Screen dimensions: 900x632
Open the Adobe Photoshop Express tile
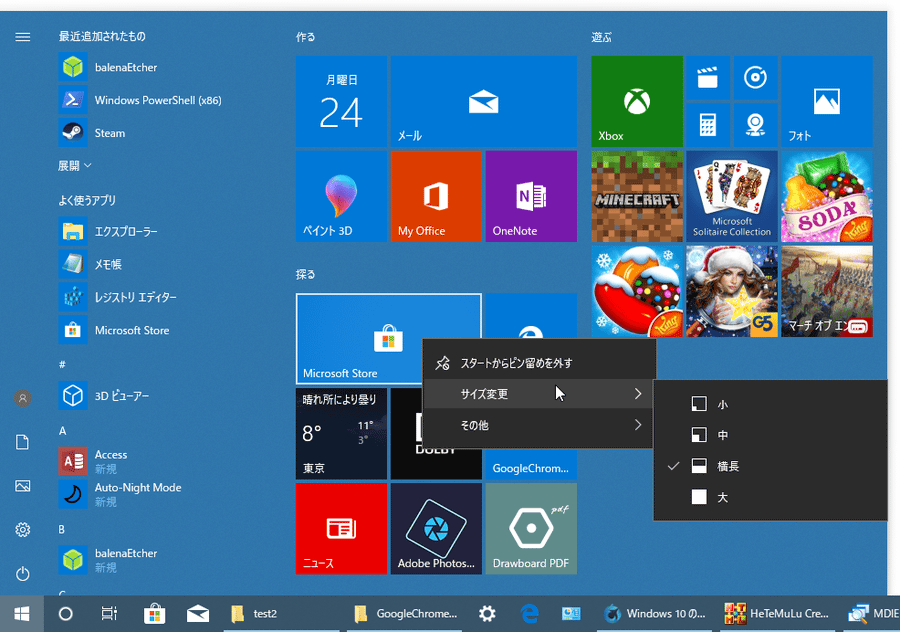click(436, 529)
